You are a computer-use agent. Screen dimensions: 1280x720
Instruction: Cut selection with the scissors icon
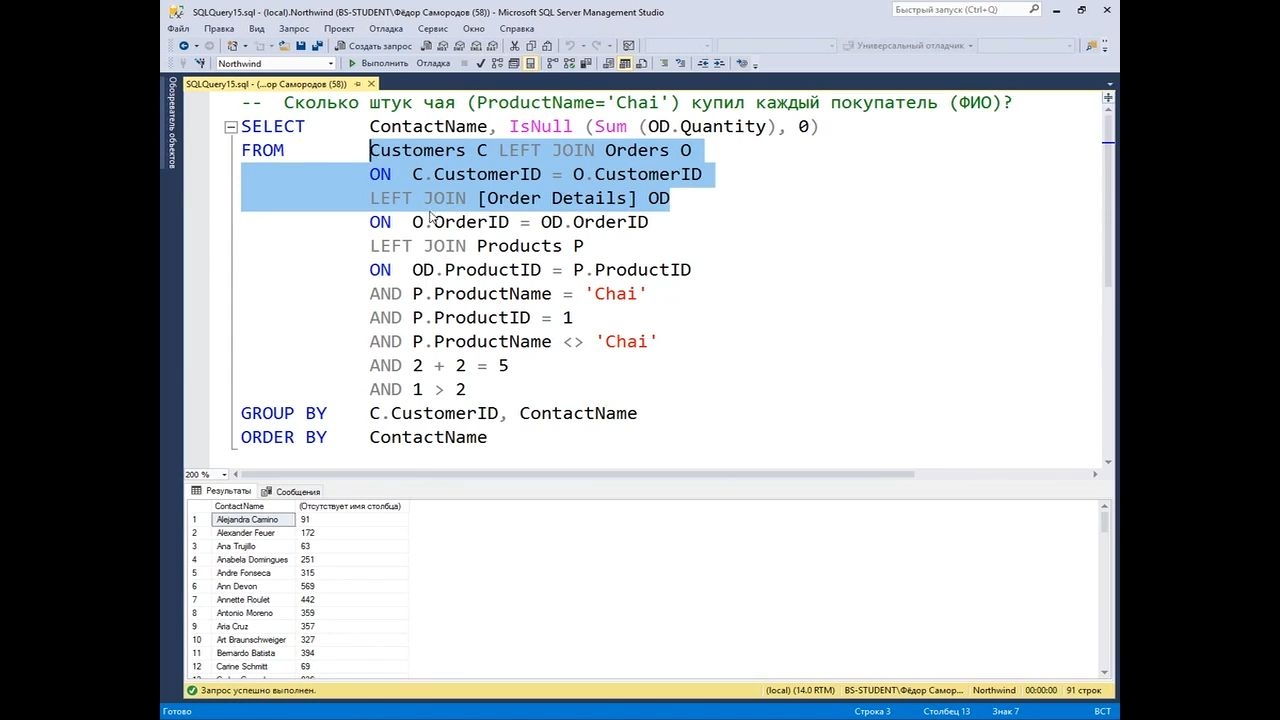(x=513, y=46)
